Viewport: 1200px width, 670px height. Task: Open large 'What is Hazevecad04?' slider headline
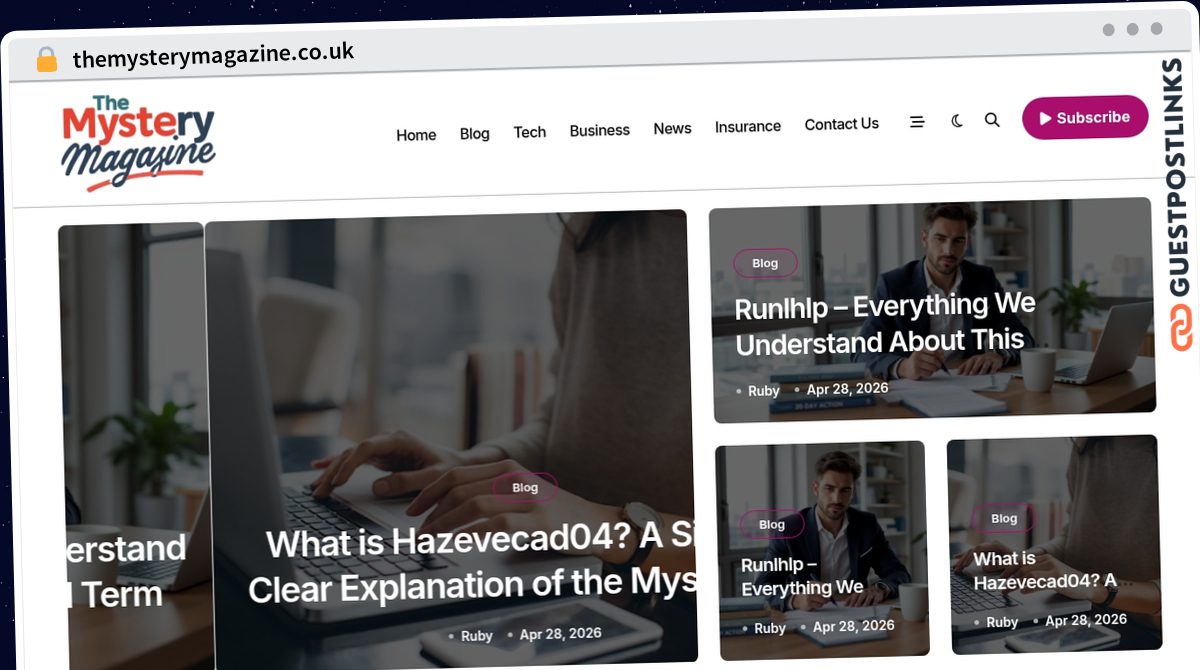pos(473,562)
